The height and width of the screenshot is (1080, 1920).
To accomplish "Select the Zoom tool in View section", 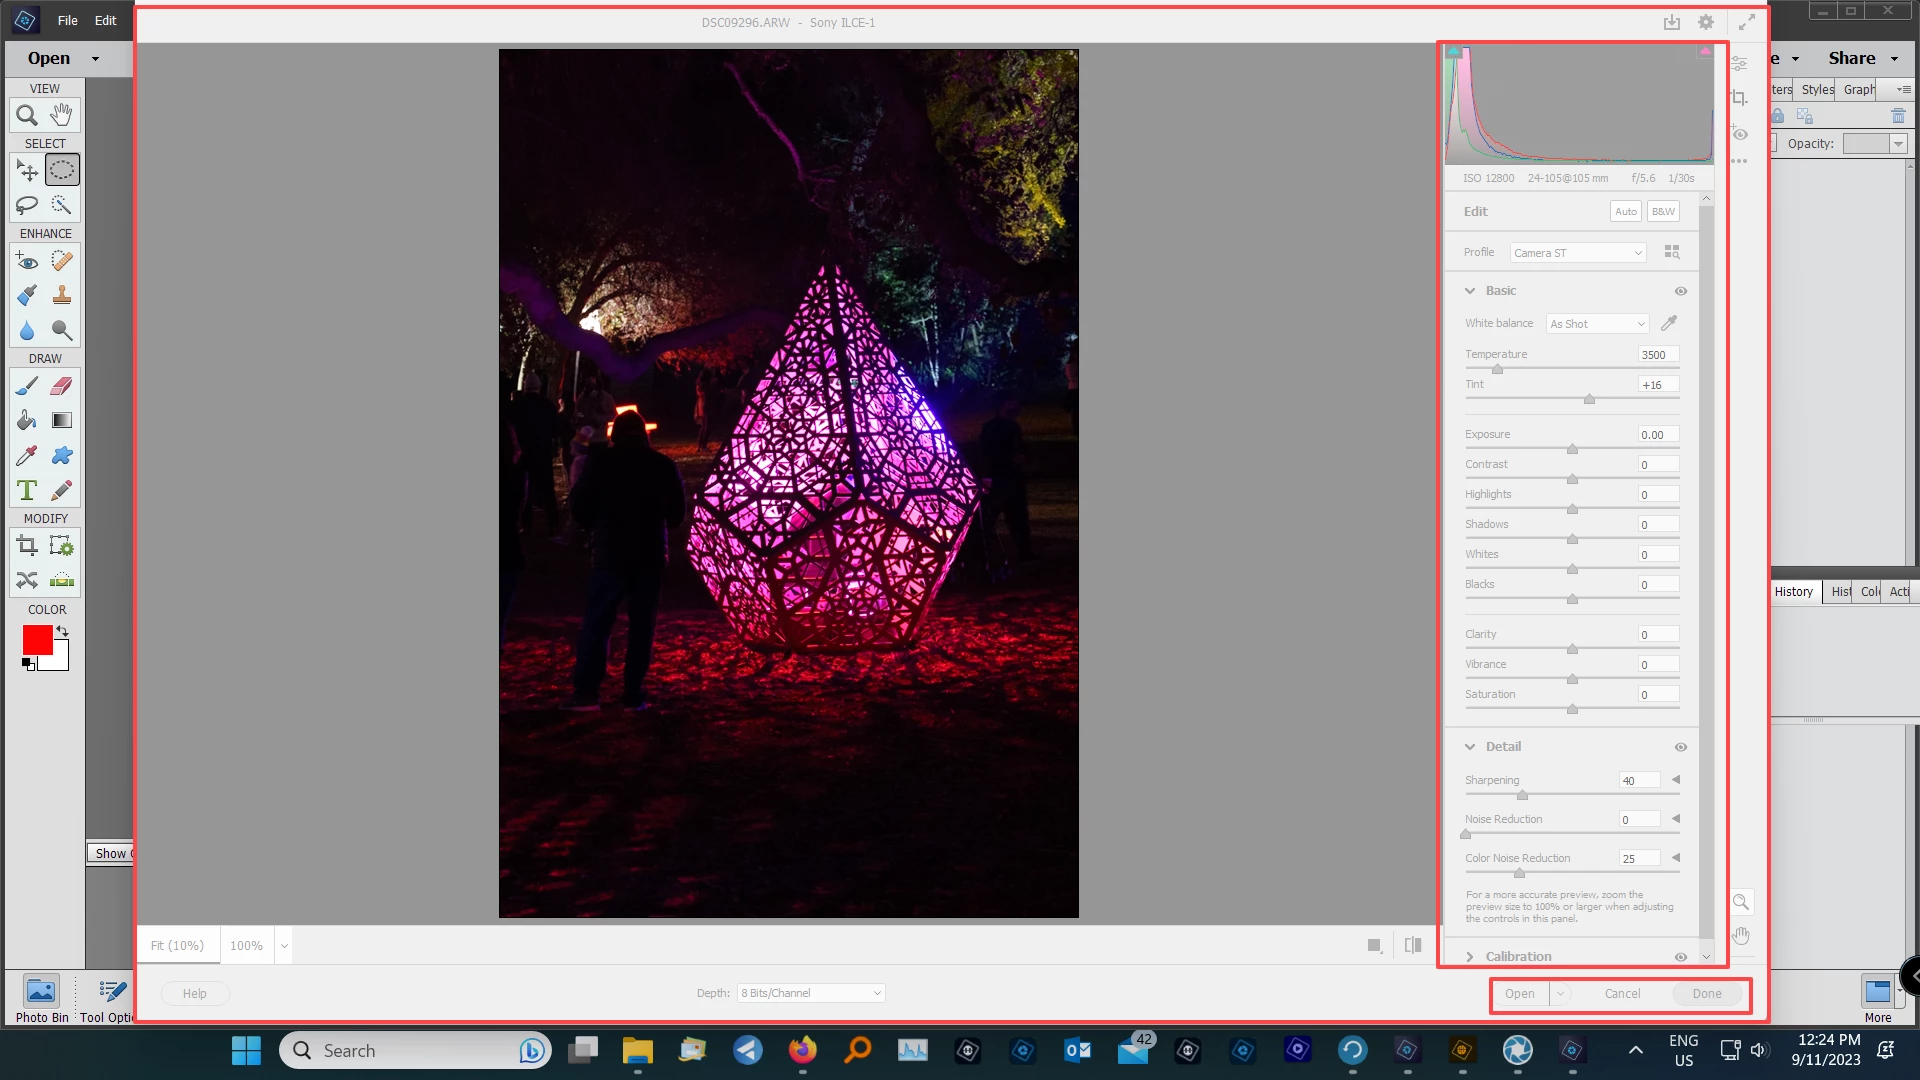I will click(27, 115).
